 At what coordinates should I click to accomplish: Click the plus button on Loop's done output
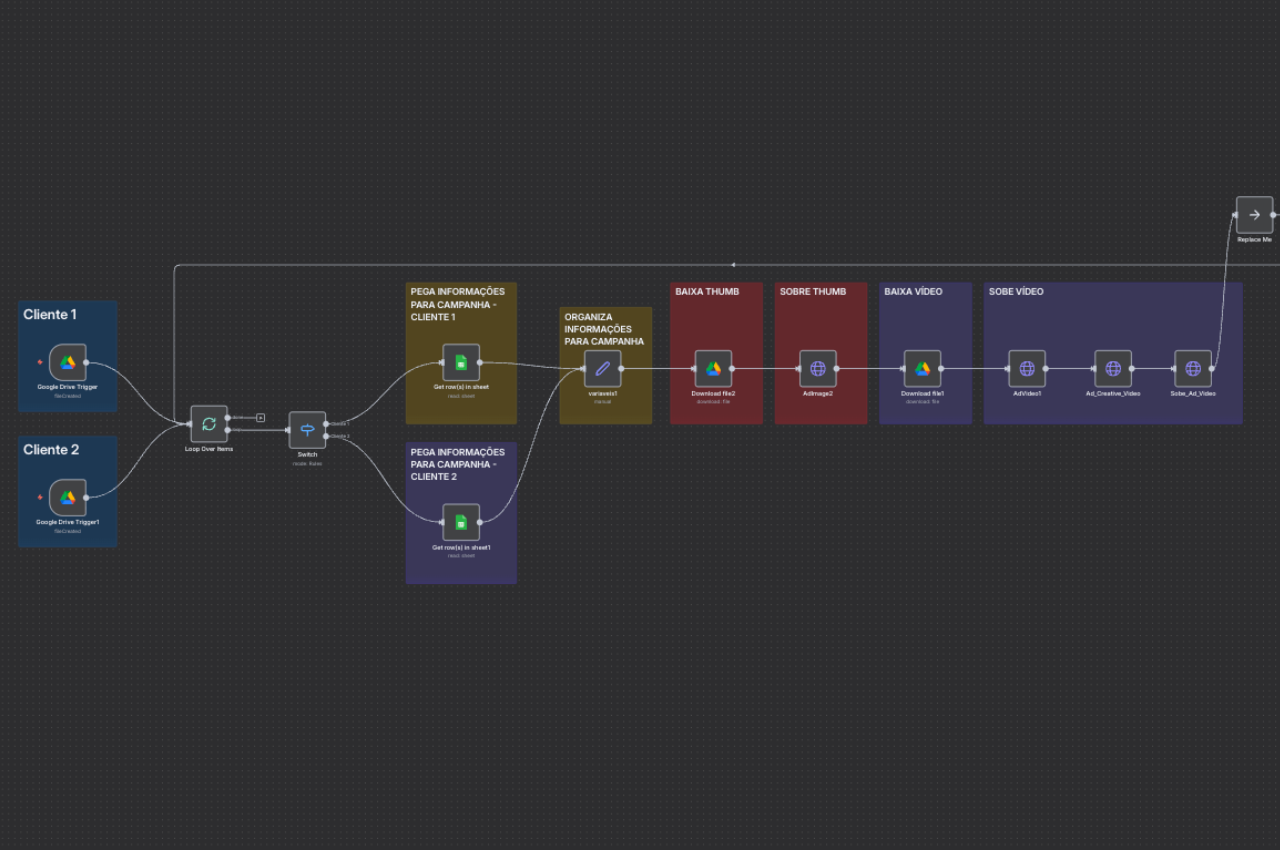point(260,417)
